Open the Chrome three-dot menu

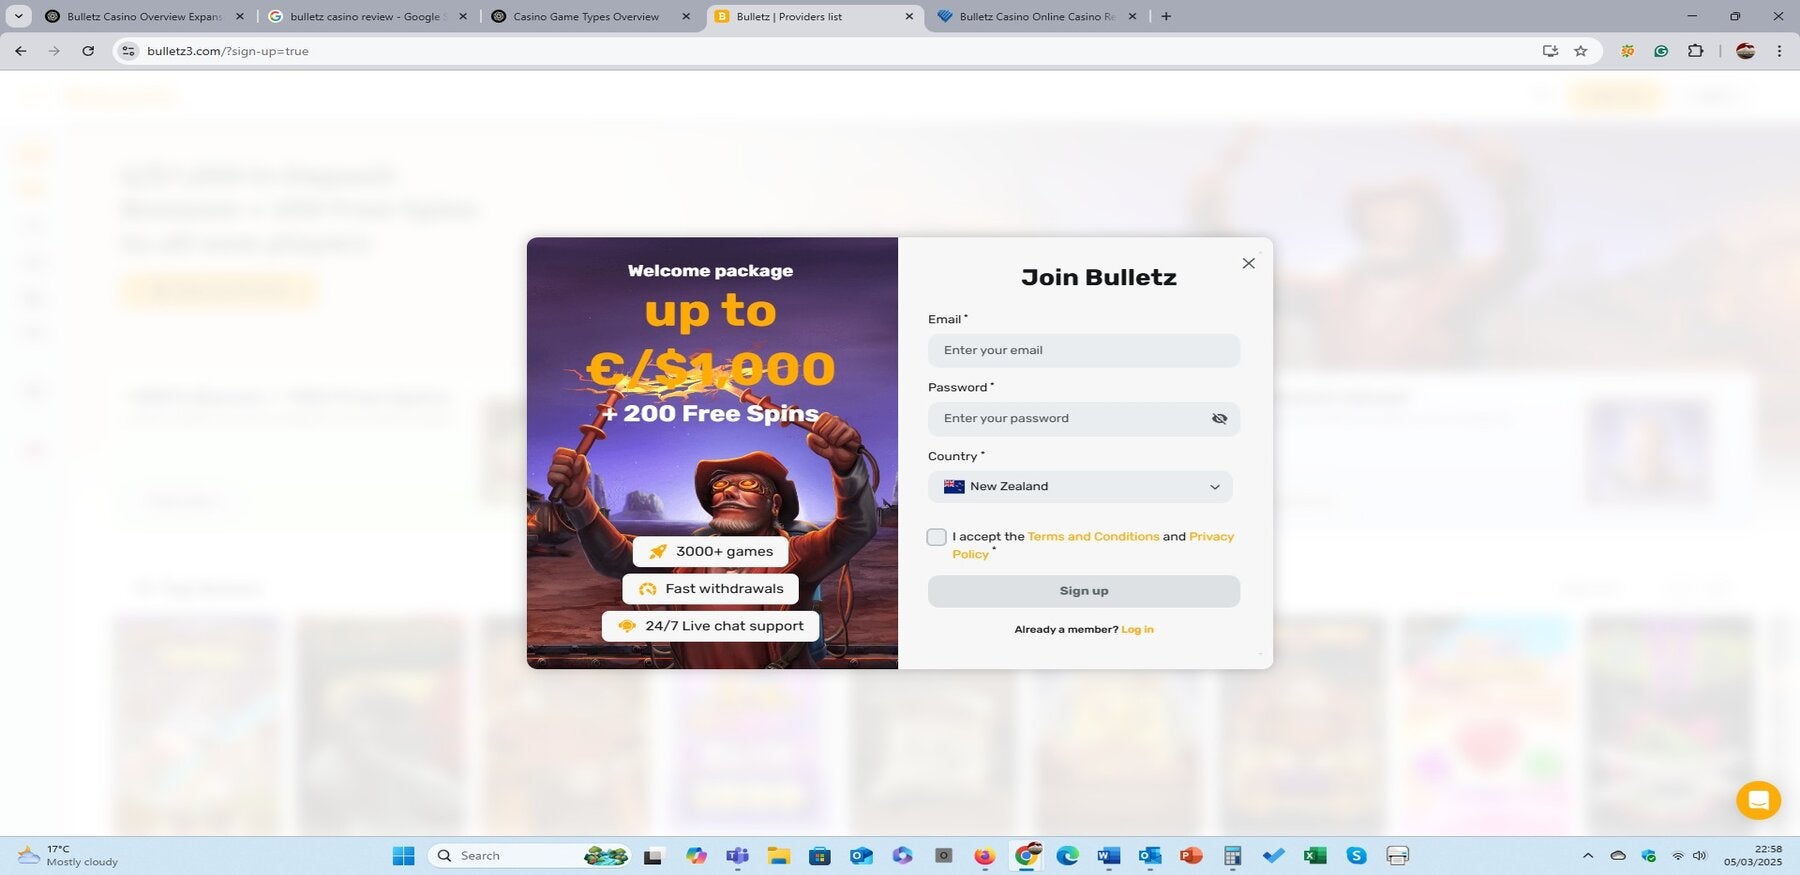1779,51
